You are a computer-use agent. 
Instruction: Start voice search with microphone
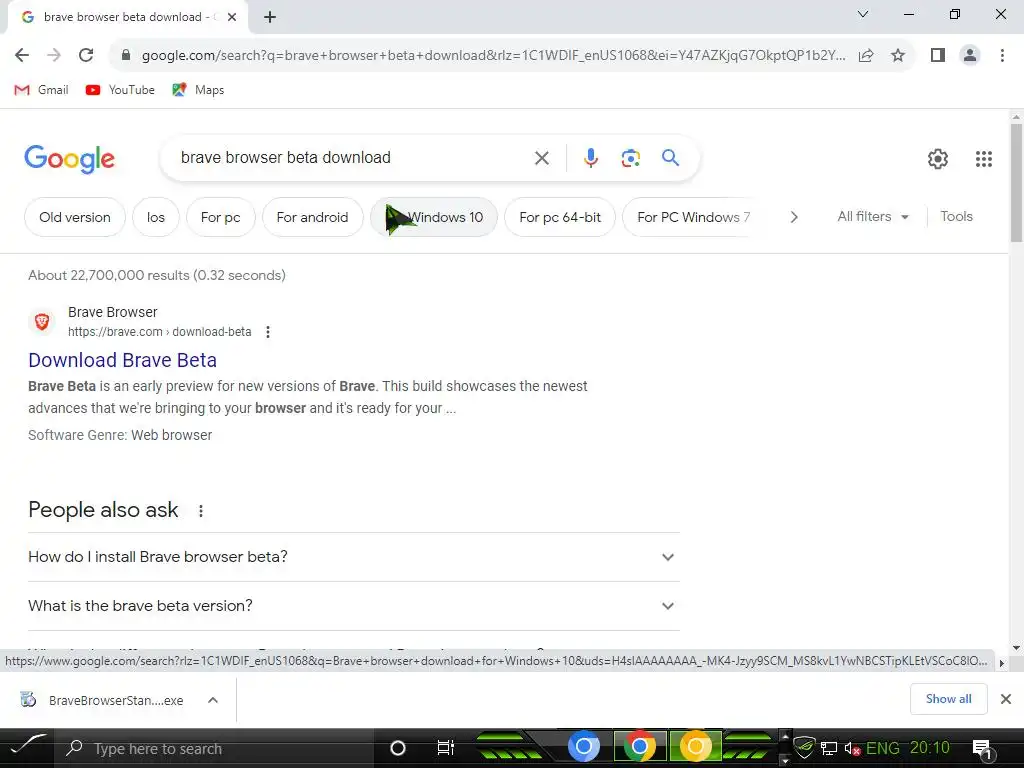pos(590,158)
